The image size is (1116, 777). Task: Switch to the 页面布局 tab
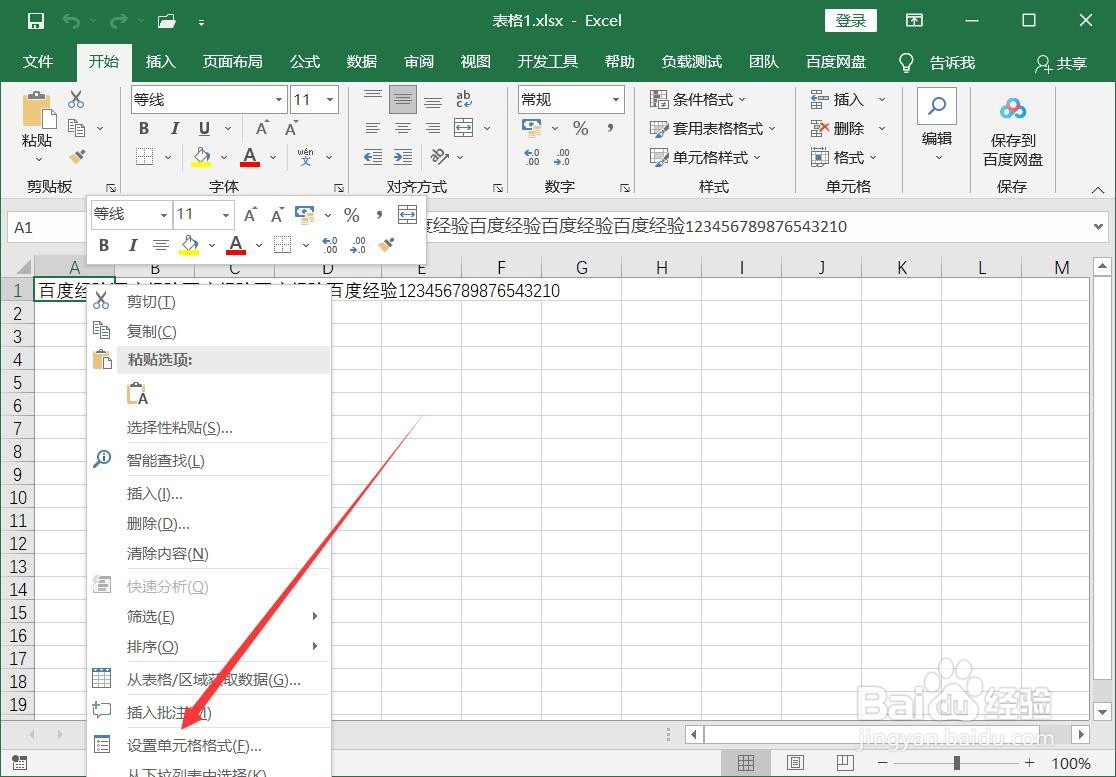point(232,62)
